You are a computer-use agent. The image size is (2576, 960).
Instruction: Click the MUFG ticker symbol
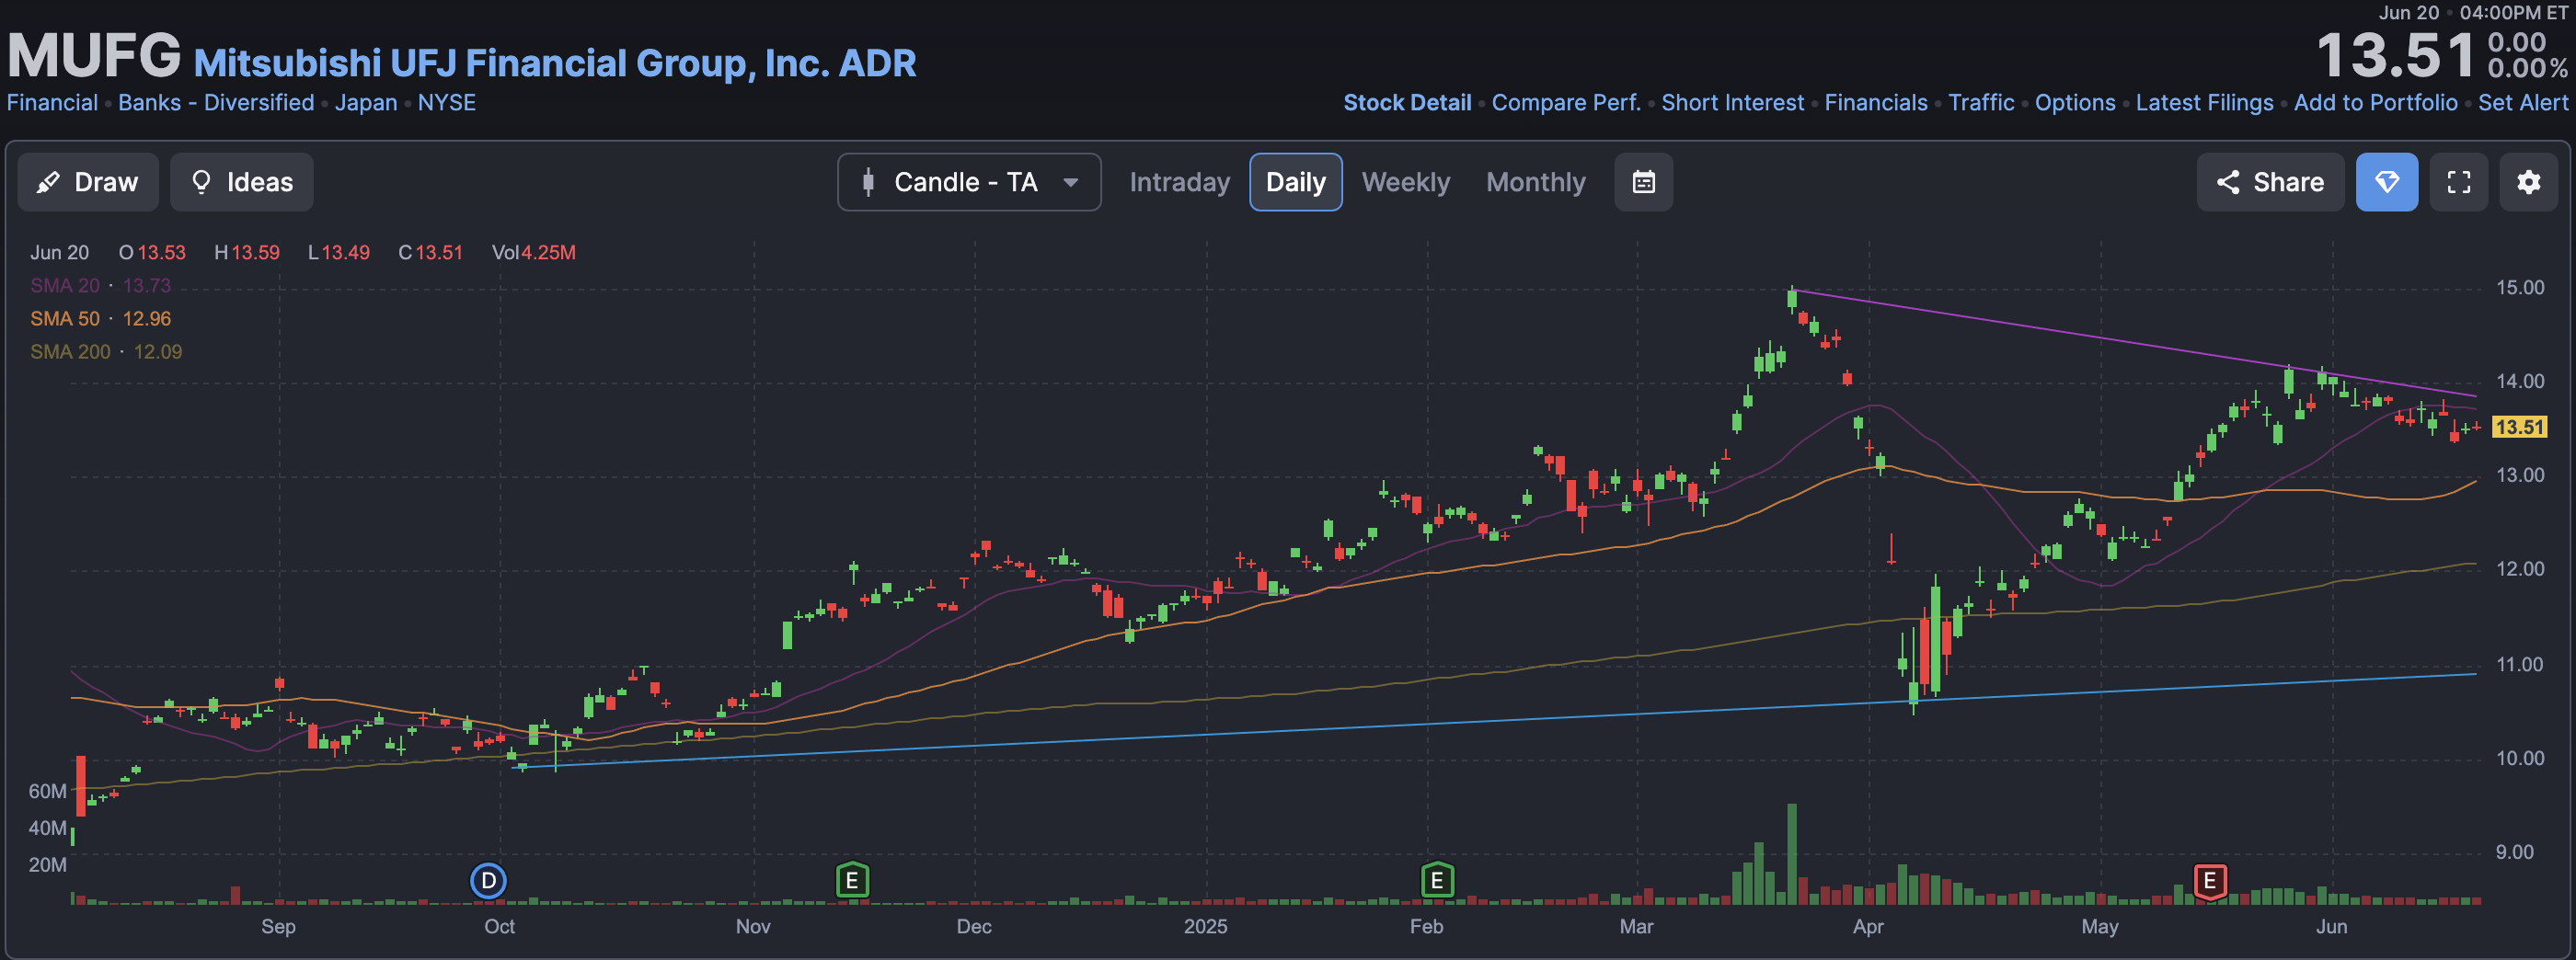pos(95,56)
